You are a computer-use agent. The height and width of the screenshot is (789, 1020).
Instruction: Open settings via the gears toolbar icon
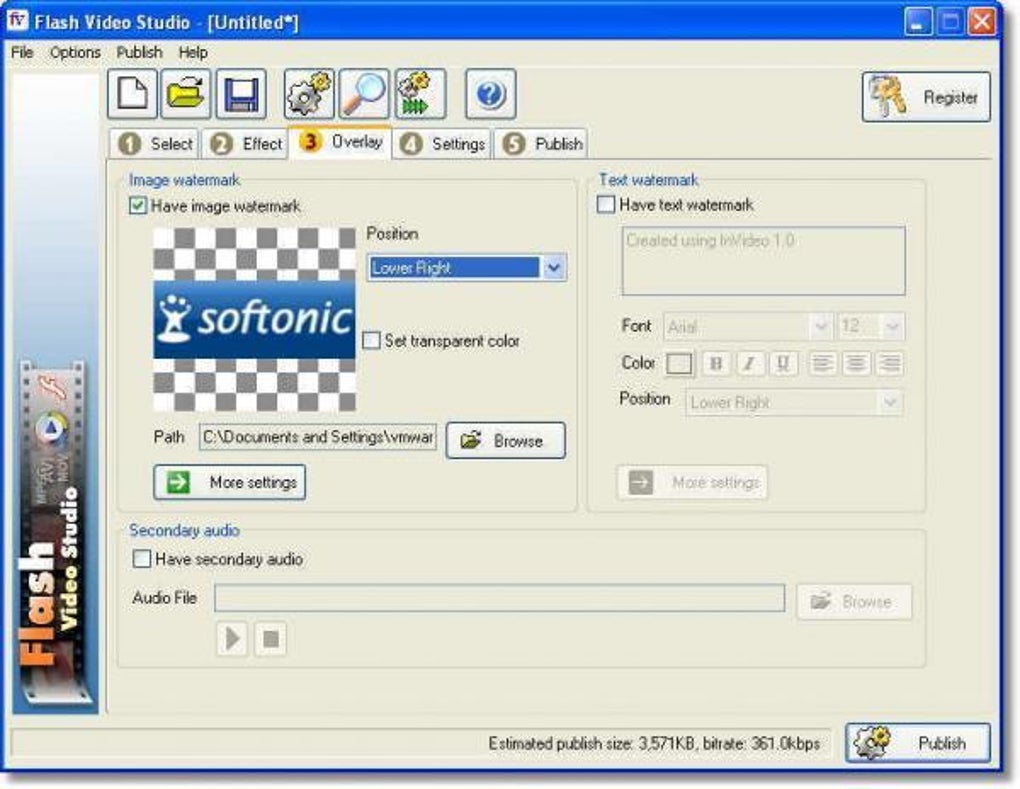(309, 94)
